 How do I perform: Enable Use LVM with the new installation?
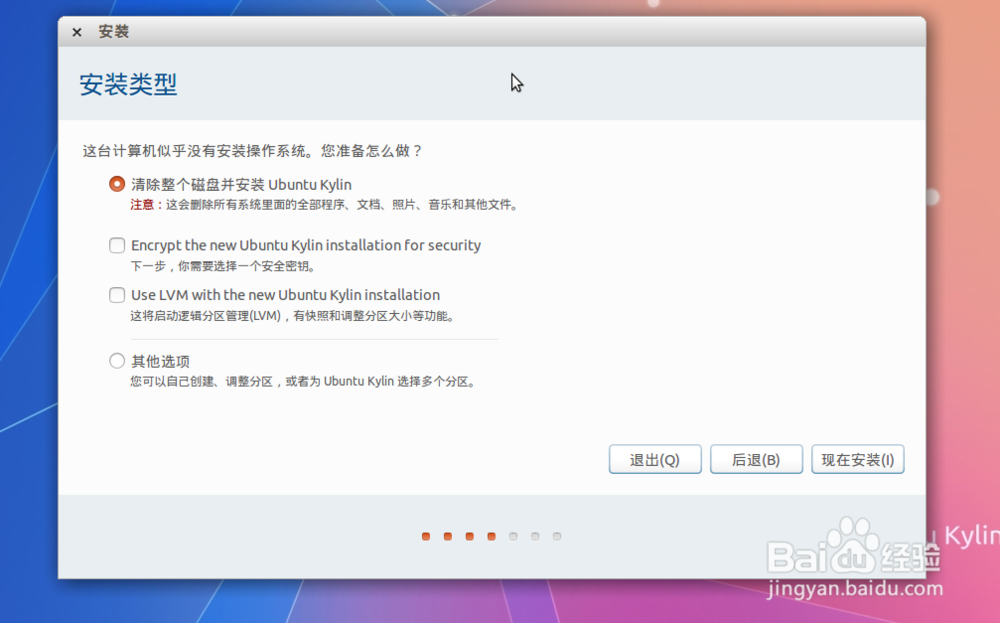tap(117, 295)
